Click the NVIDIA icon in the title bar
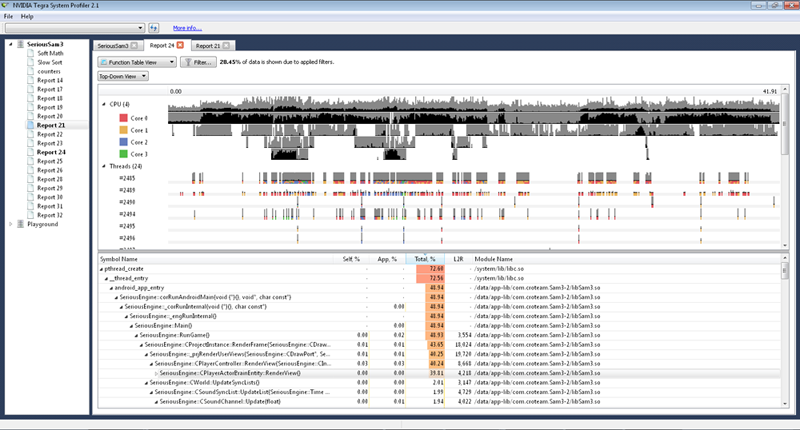 pos(5,5)
